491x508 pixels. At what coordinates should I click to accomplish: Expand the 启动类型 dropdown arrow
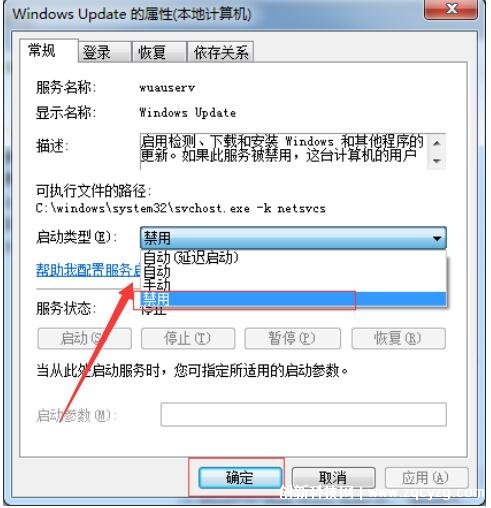click(x=437, y=238)
